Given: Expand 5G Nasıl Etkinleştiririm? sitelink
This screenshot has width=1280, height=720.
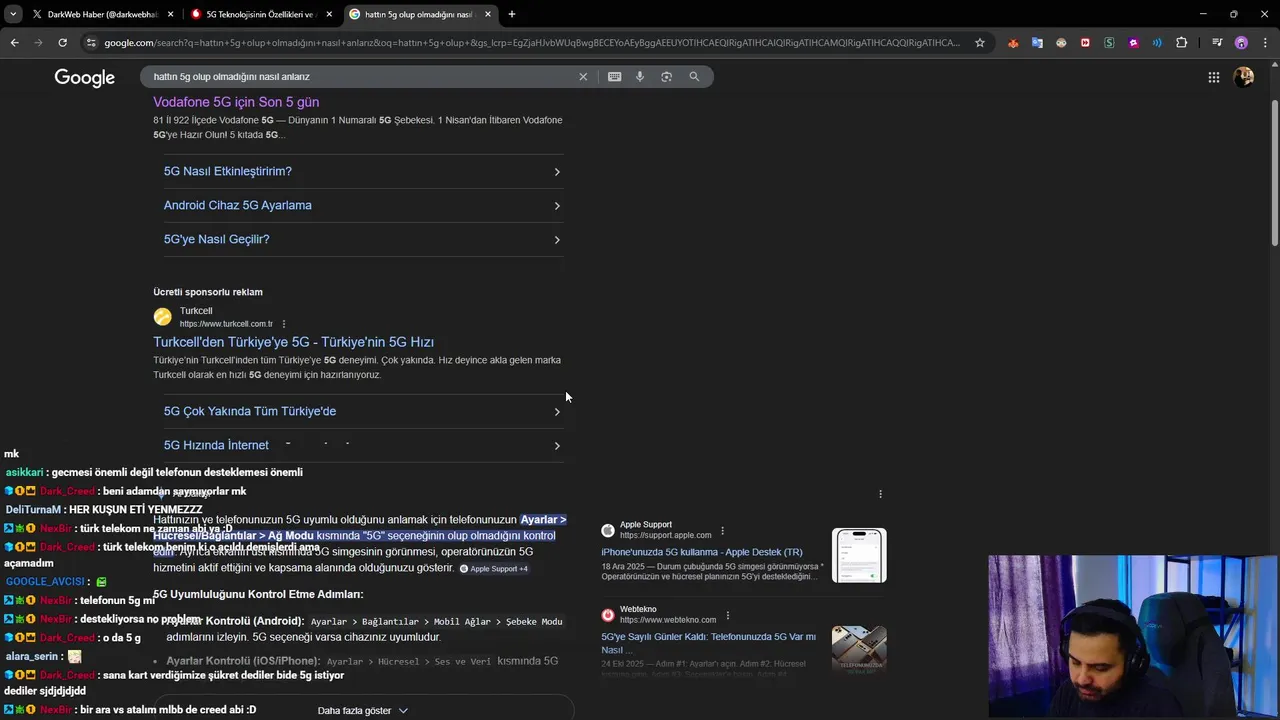Looking at the screenshot, I should (x=362, y=171).
